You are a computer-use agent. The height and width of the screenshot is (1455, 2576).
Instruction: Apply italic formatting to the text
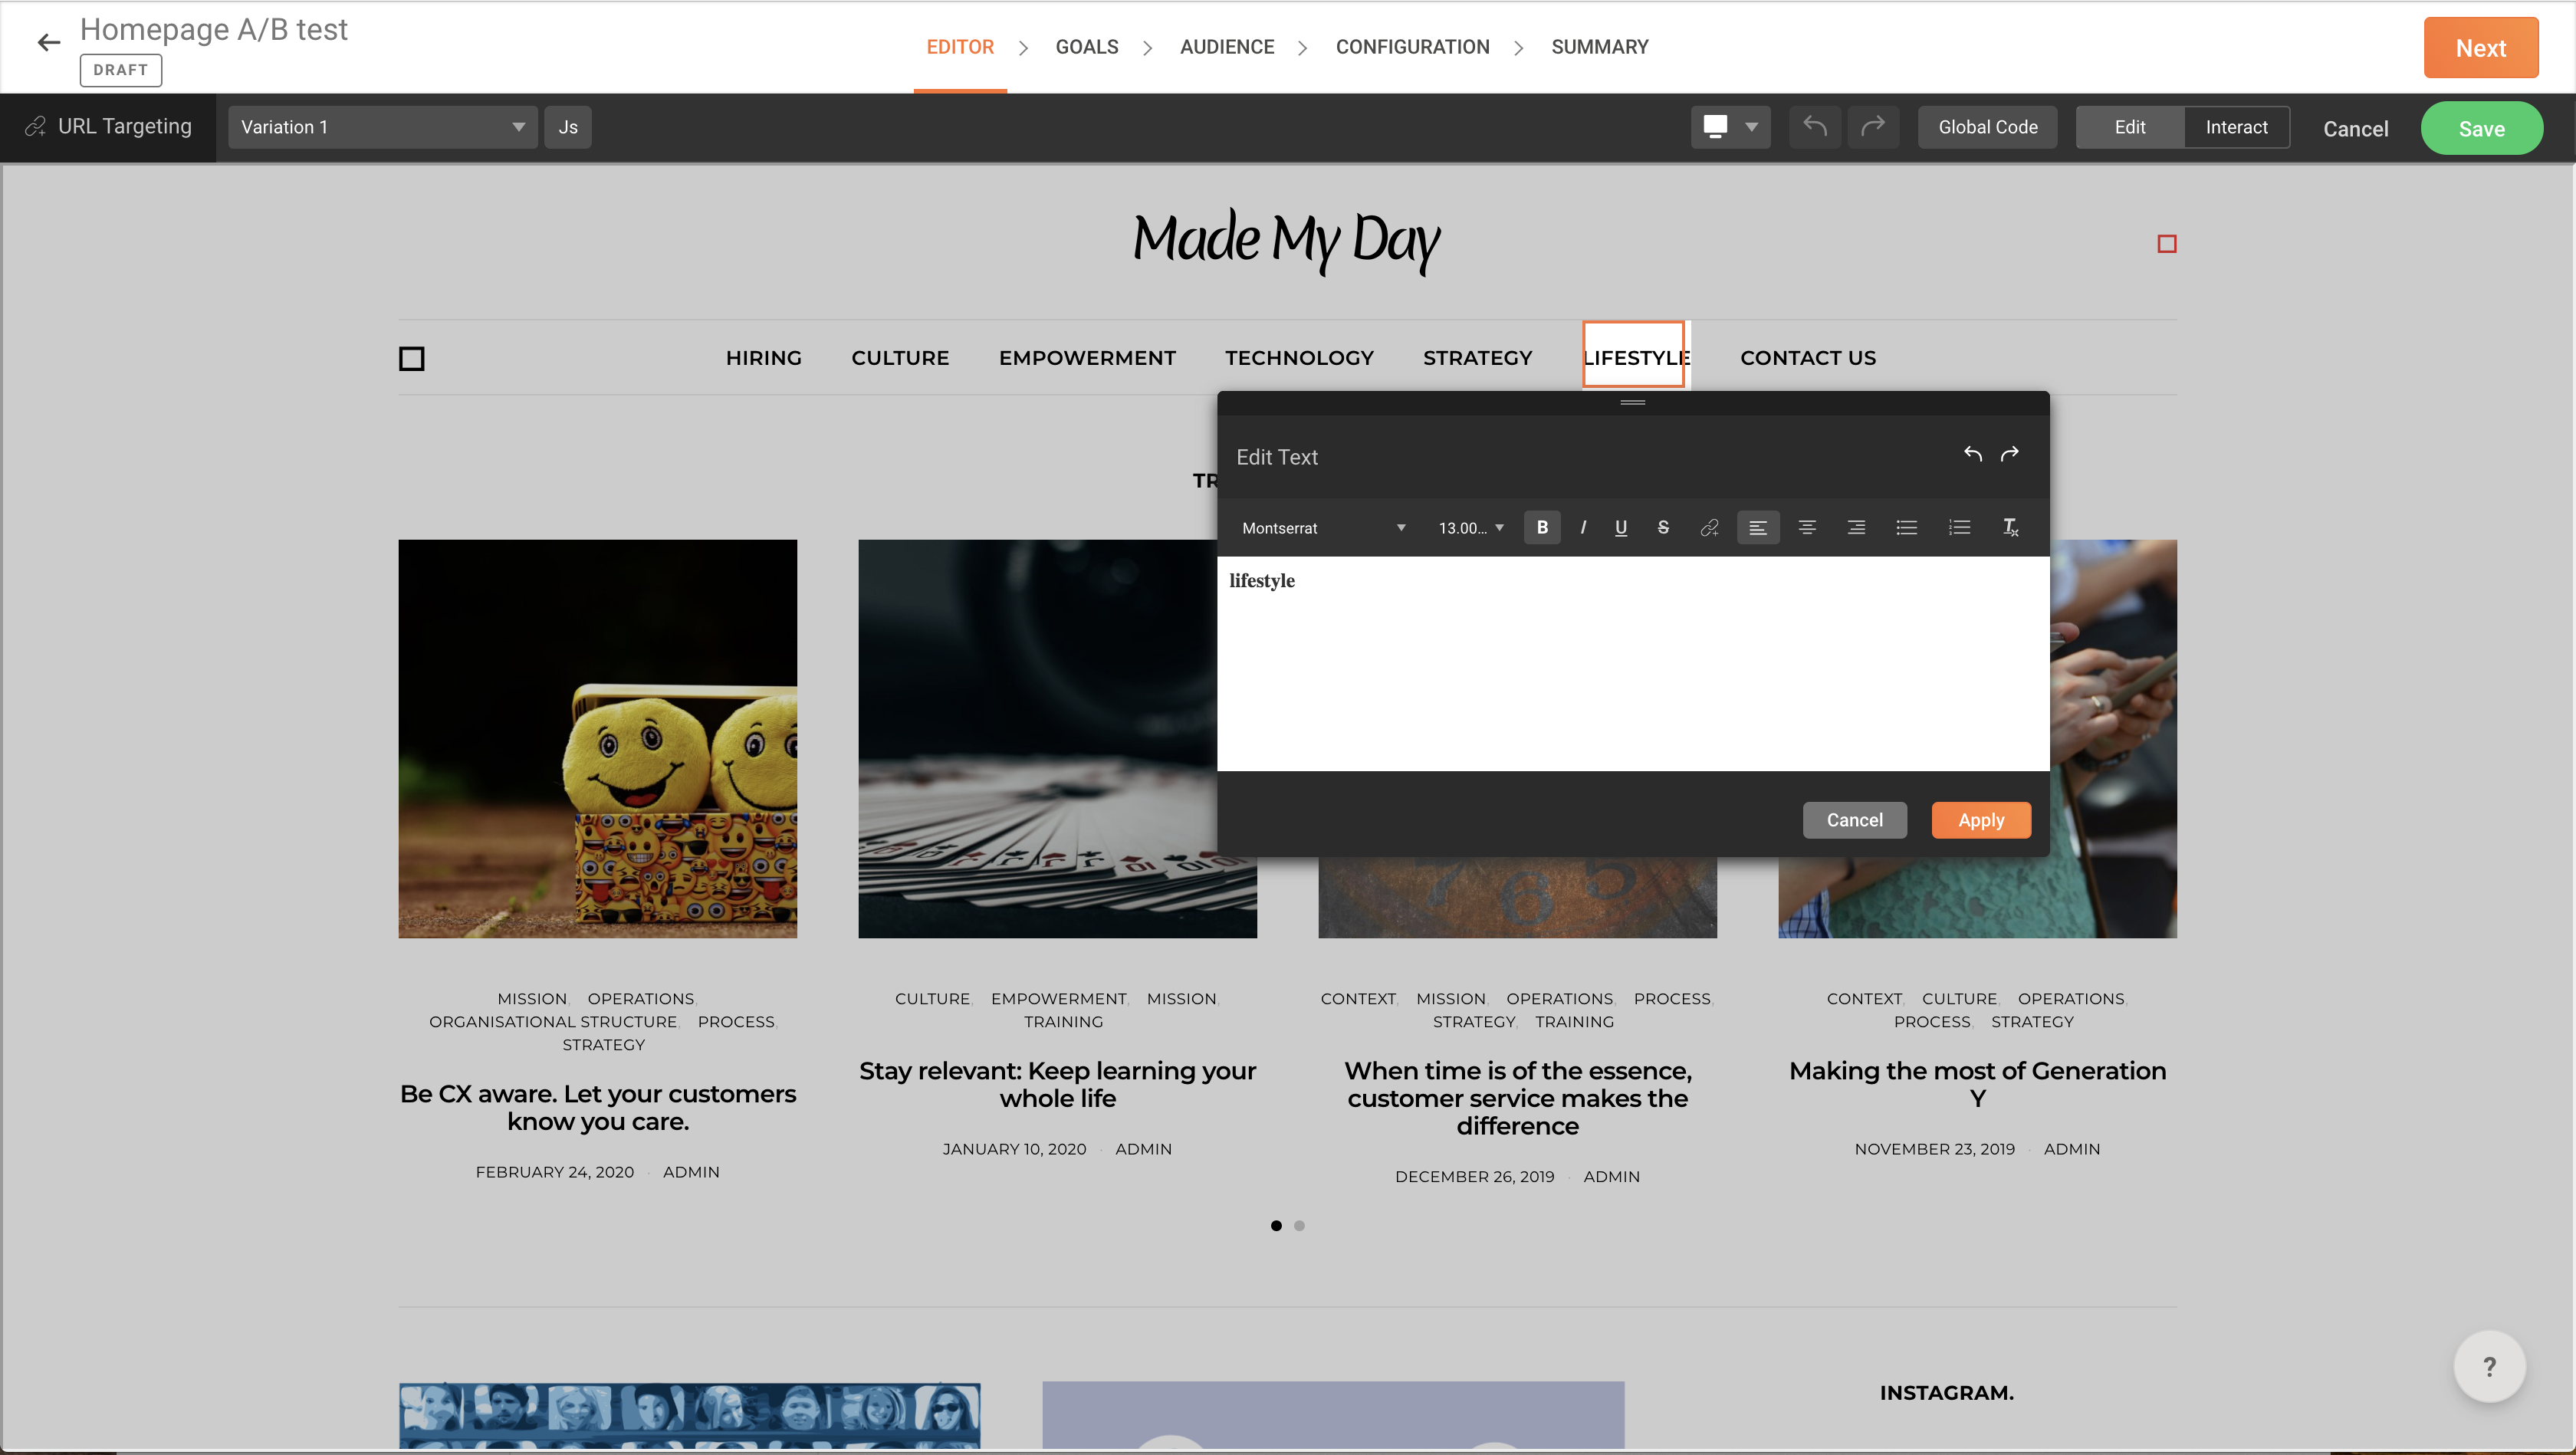pos(1583,527)
